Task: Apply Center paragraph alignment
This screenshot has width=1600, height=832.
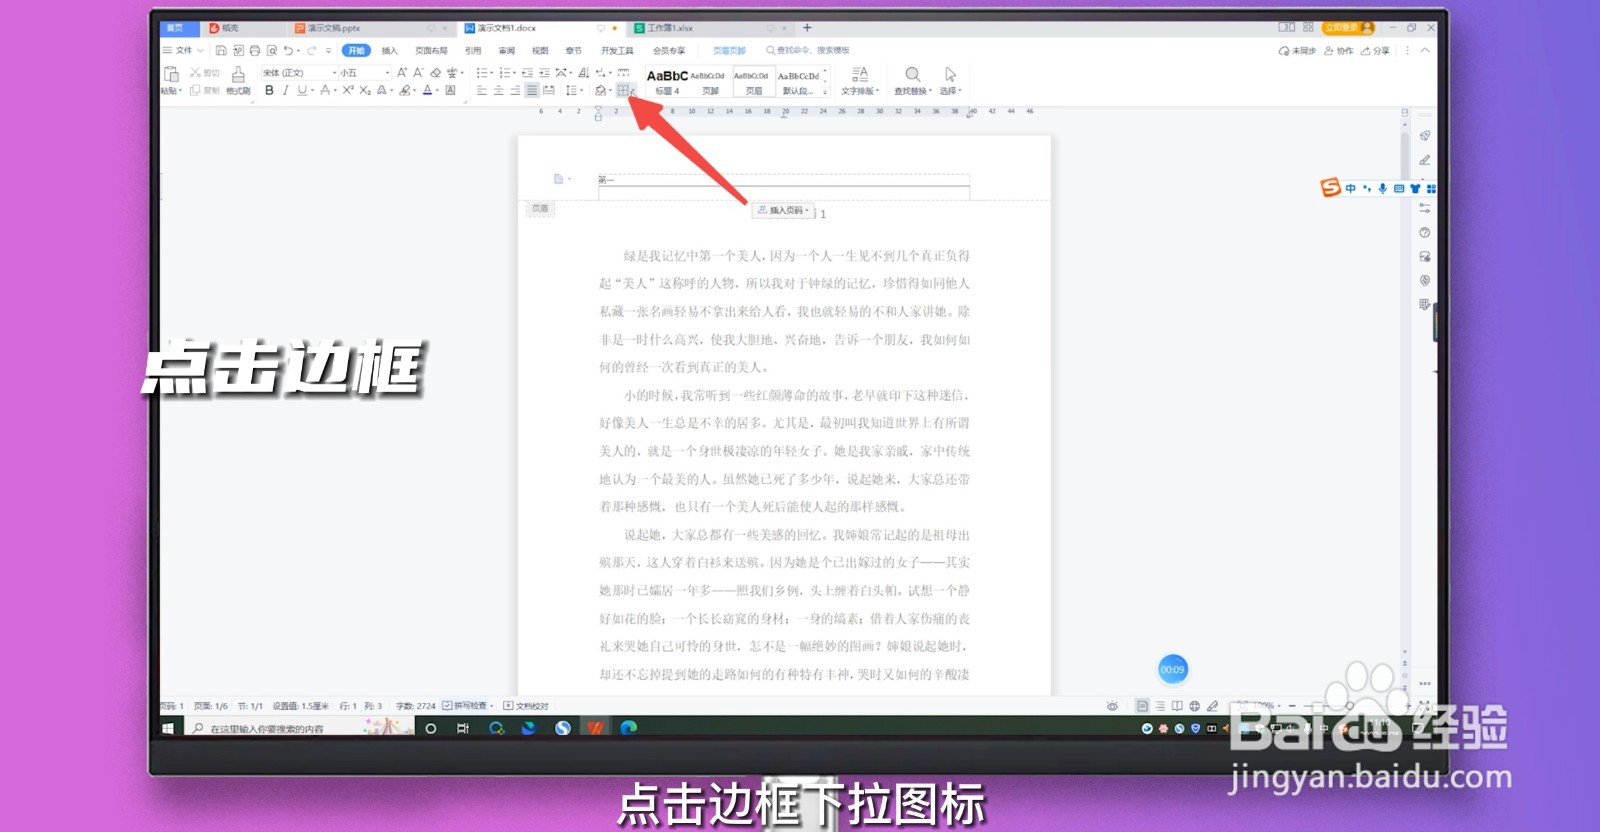Action: pyautogui.click(x=498, y=90)
